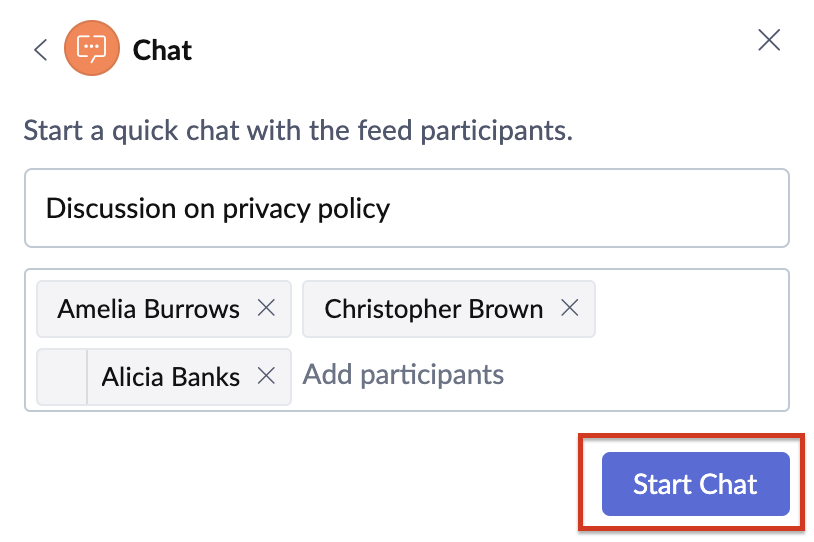Screen dimensions: 814x542
Task: Remove Alicia Banks from participants
Action: 266,376
